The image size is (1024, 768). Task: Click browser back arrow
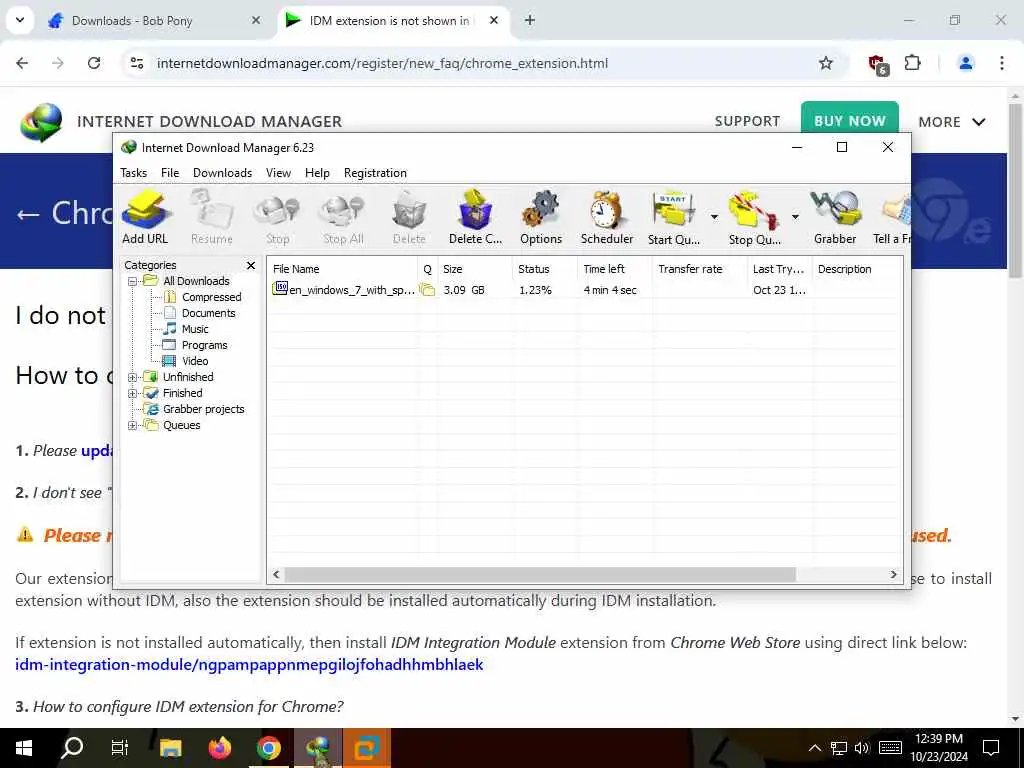click(x=22, y=63)
